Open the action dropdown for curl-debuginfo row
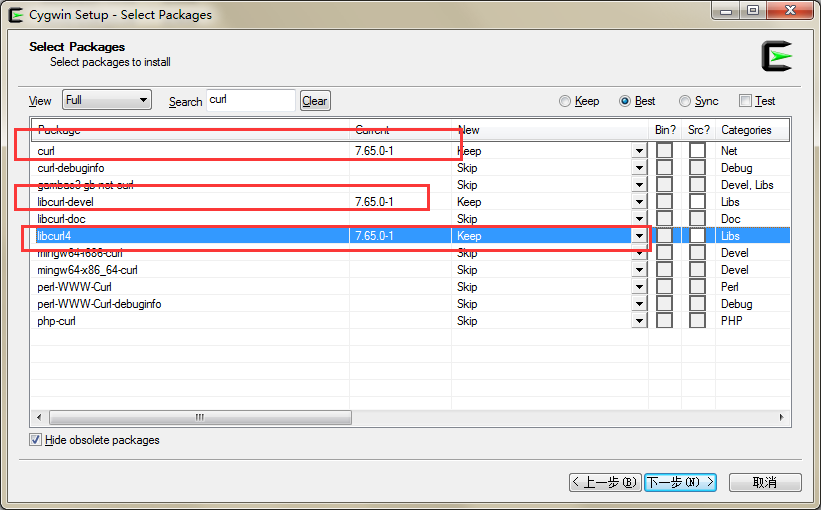Image resolution: width=821 pixels, height=510 pixels. pyautogui.click(x=639, y=168)
